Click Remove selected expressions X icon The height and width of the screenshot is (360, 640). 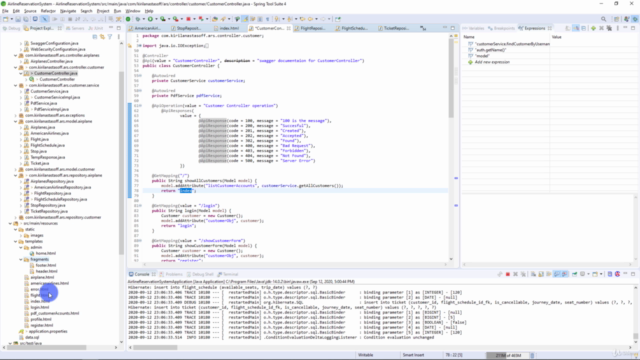[x=601, y=28]
